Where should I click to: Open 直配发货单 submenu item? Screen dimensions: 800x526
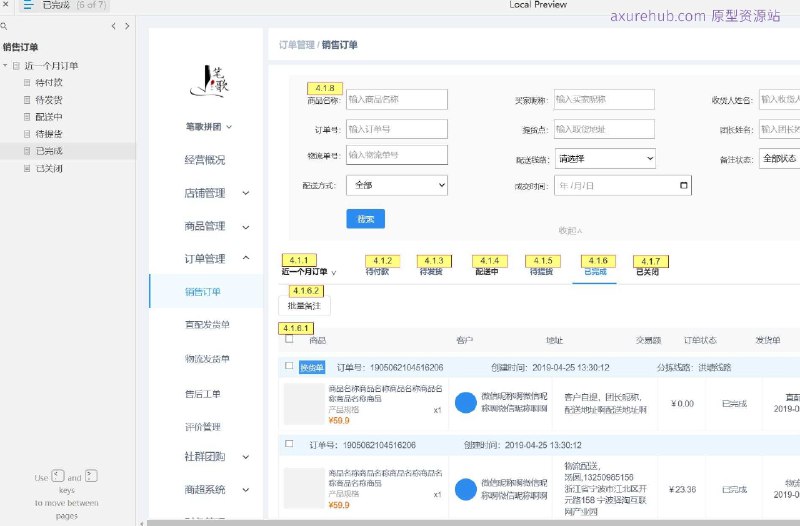pos(207,324)
